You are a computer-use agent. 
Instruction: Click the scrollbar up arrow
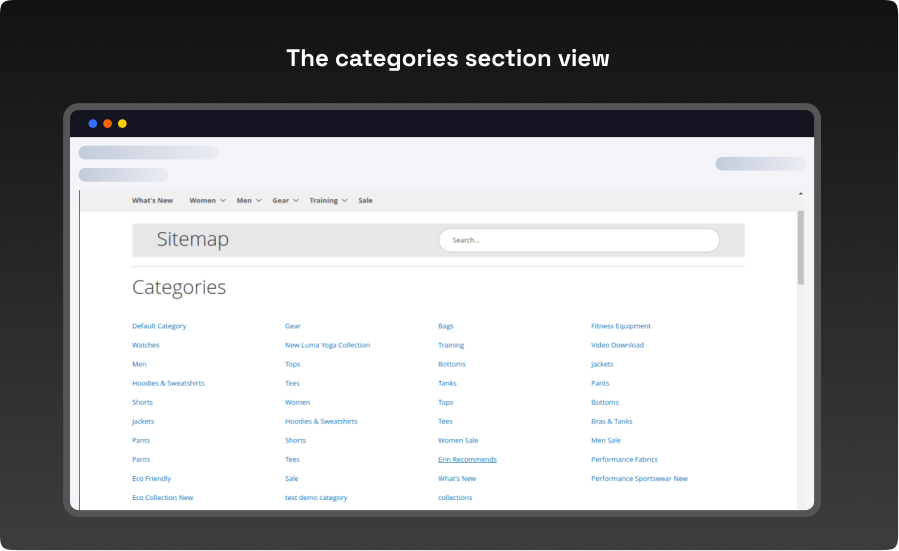point(800,194)
